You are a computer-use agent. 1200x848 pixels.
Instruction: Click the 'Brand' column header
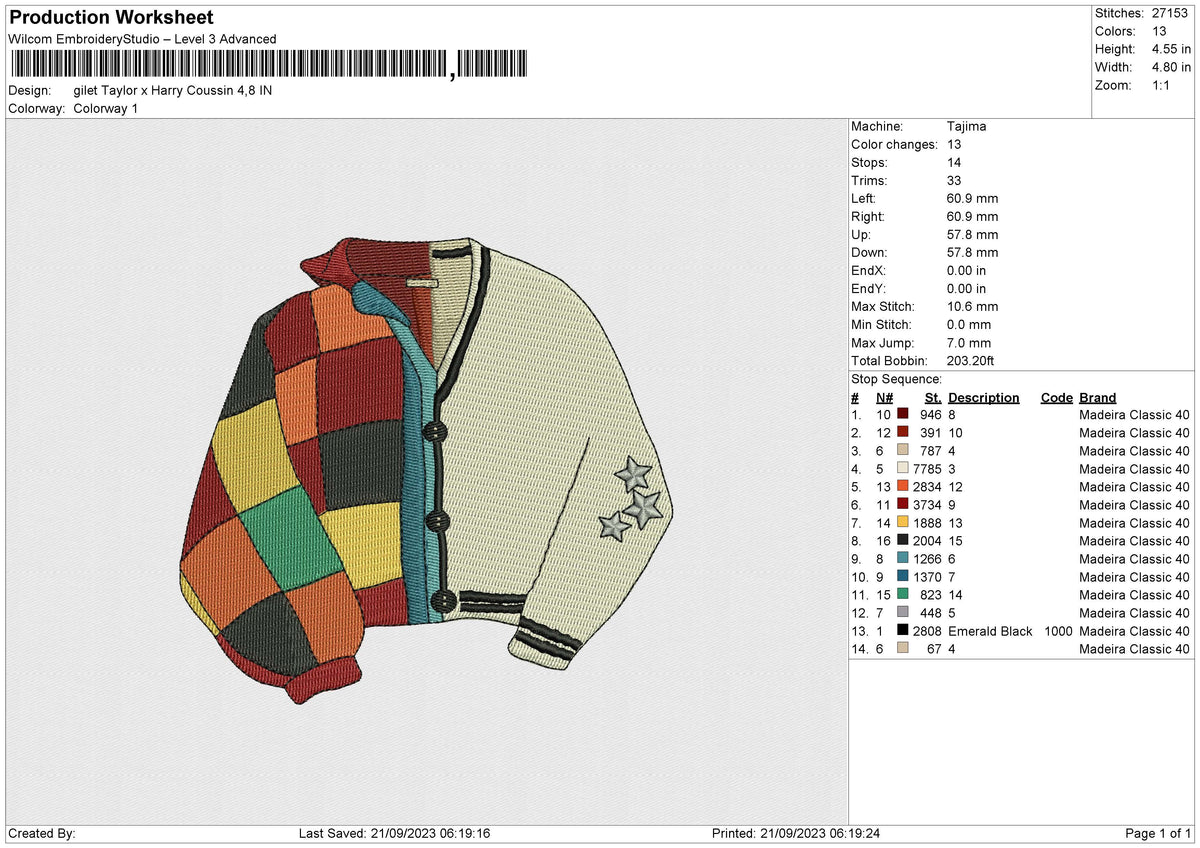(x=1098, y=397)
